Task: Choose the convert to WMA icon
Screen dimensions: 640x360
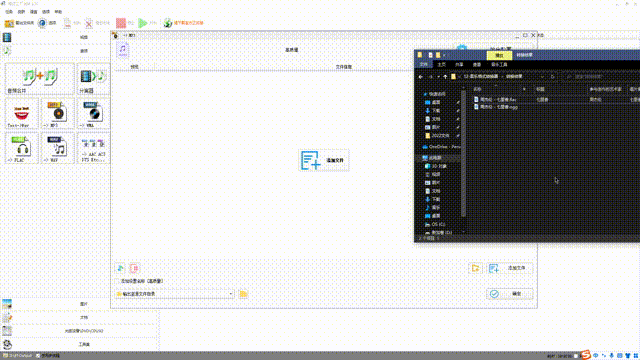Action: point(93,113)
